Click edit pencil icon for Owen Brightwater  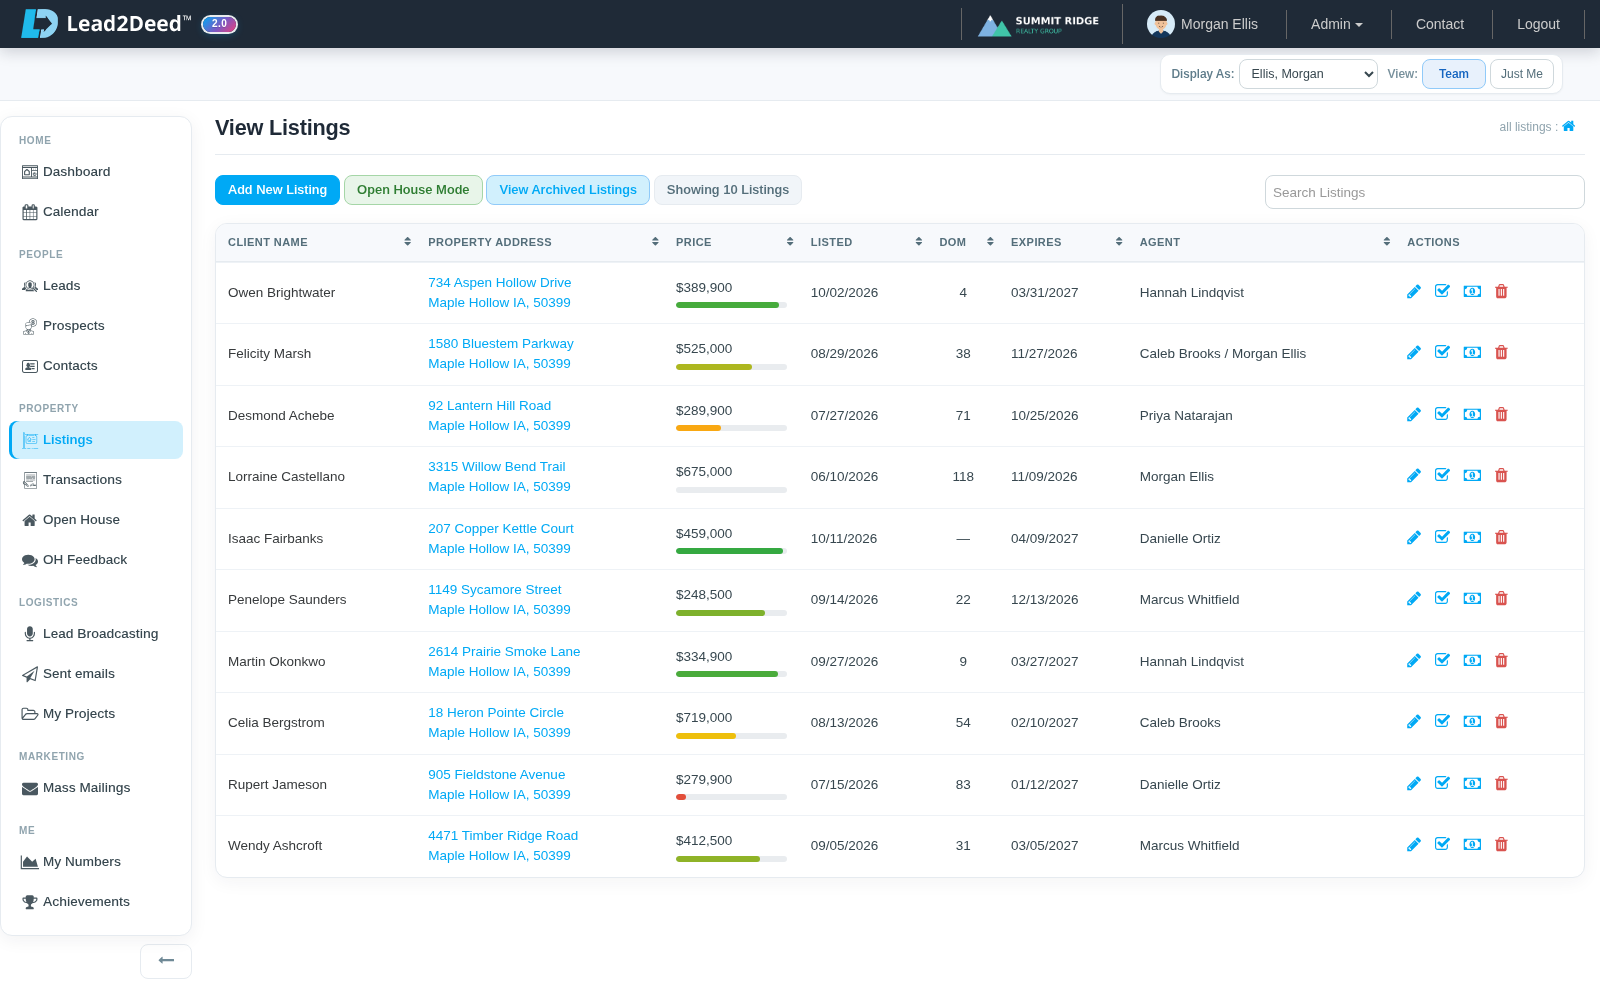click(1414, 292)
